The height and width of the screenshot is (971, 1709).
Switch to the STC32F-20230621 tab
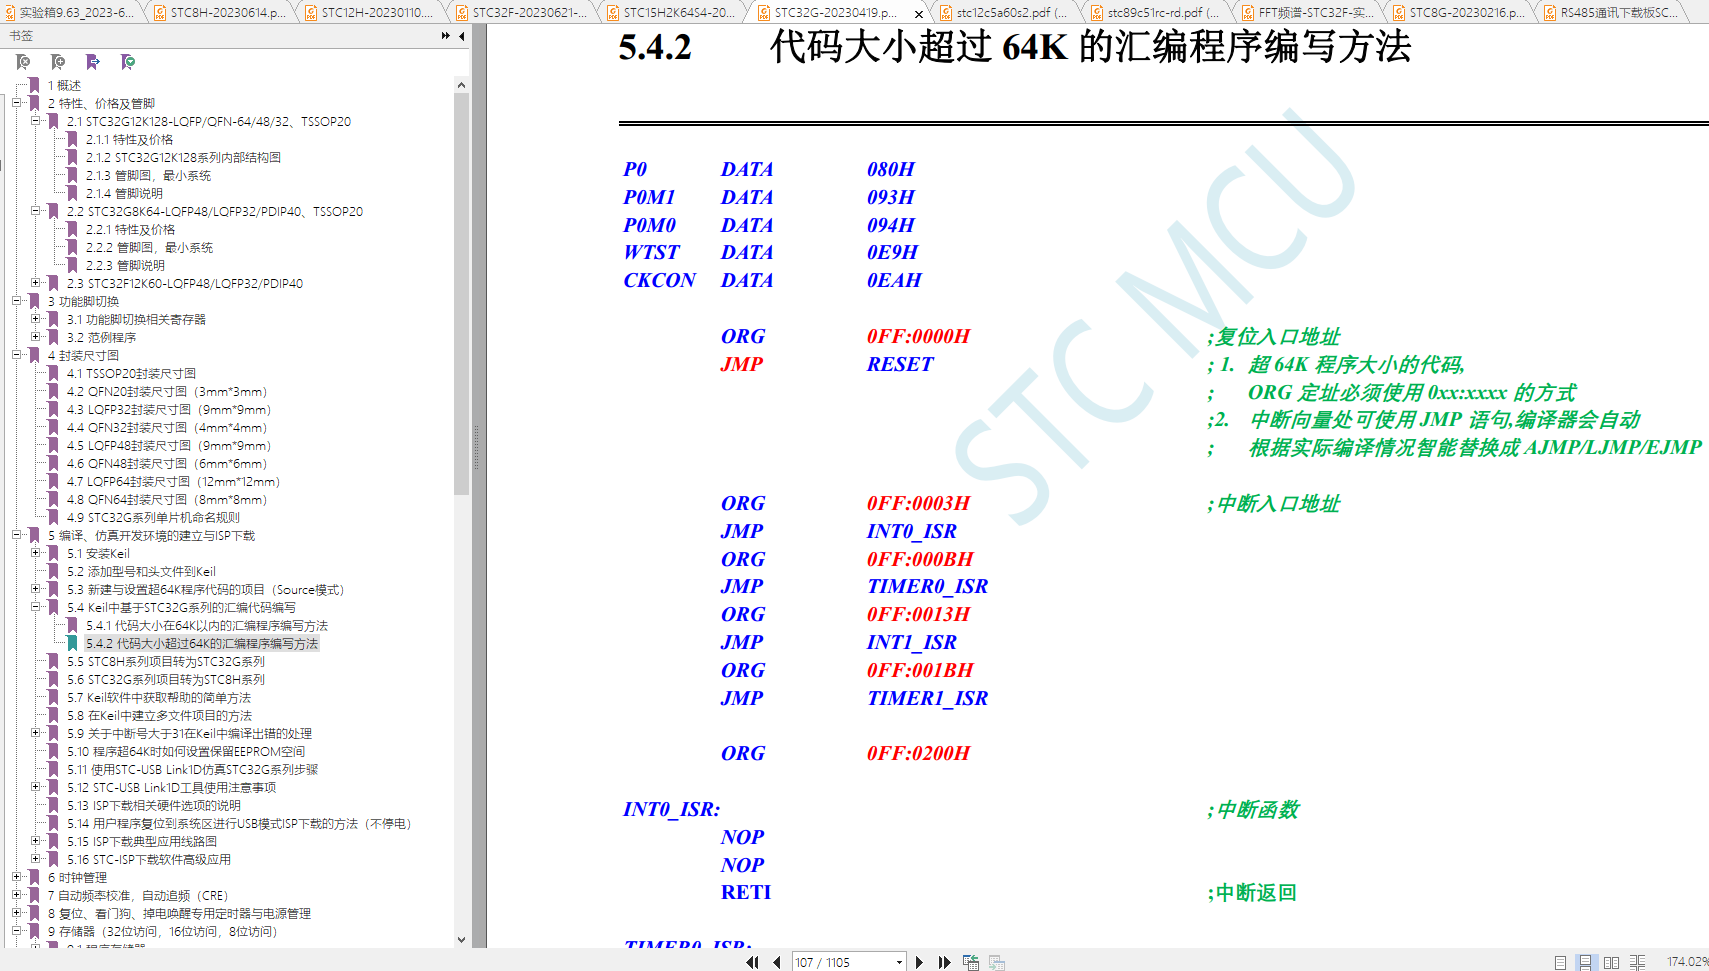524,13
